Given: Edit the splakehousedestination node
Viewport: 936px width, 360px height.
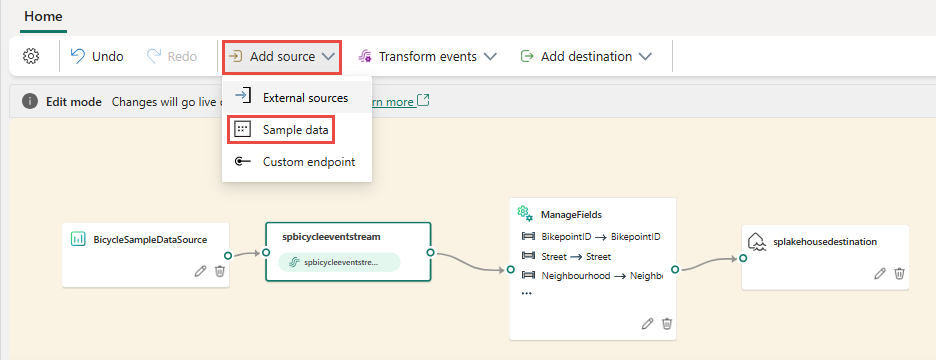Looking at the screenshot, I should coord(880,273).
